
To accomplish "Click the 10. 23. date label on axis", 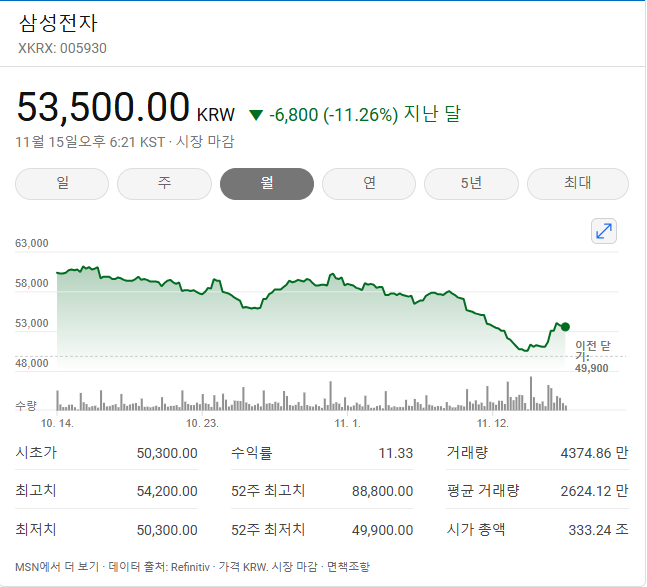I will [202, 423].
